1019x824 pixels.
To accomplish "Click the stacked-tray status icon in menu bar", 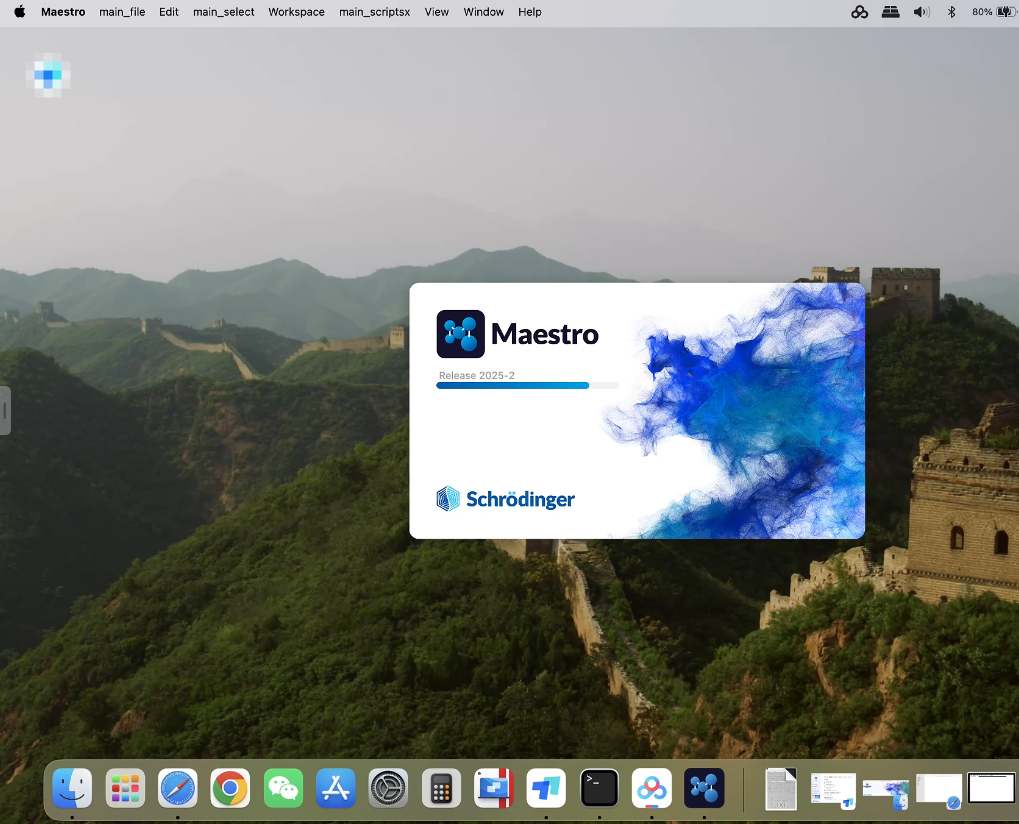I will coord(890,12).
